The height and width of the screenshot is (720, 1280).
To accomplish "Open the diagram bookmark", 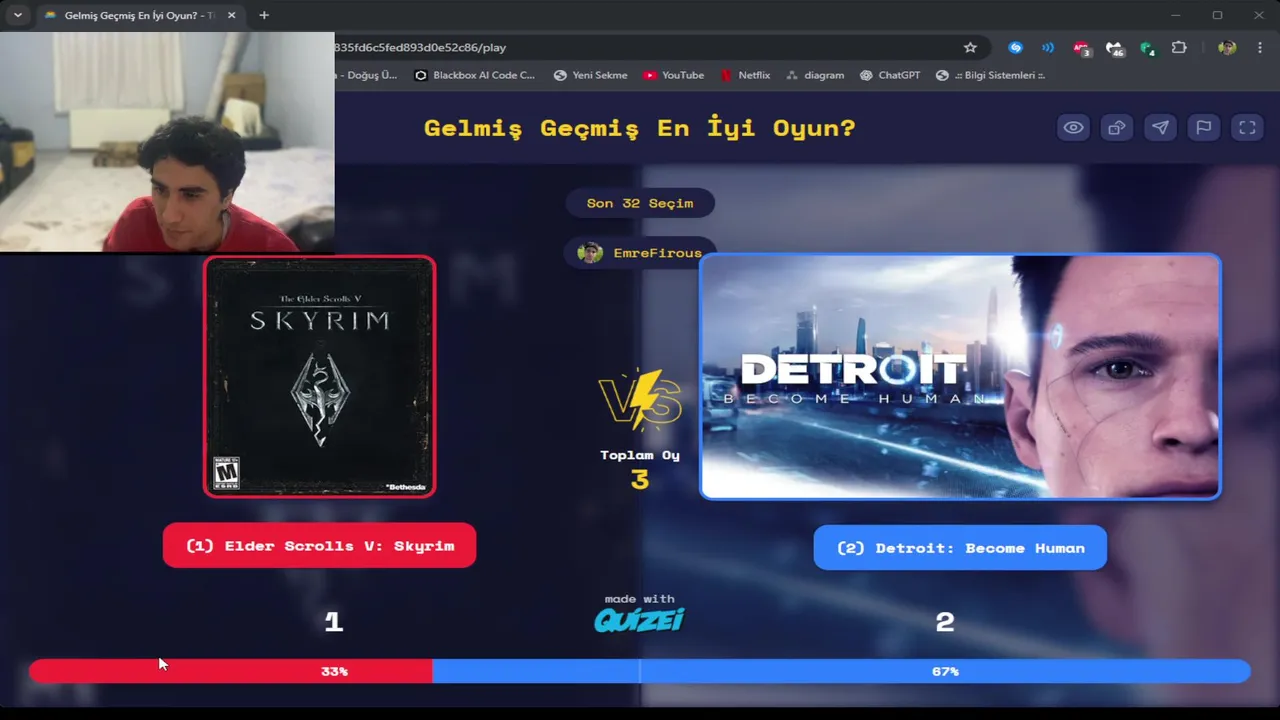I will 815,75.
